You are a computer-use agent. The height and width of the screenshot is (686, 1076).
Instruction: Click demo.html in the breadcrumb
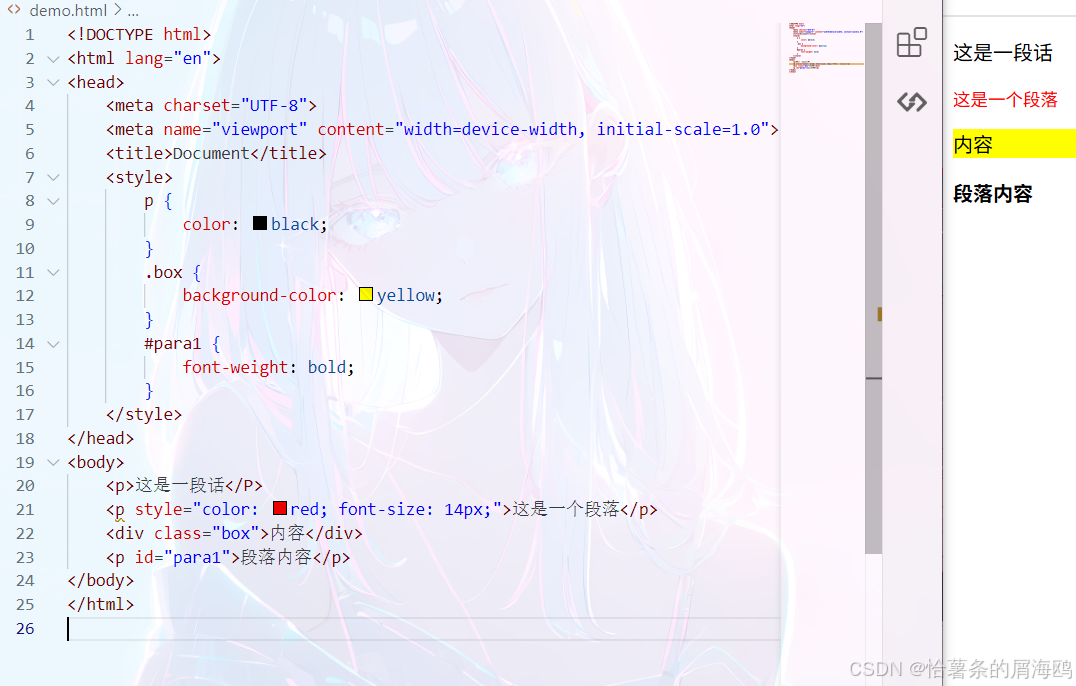(x=68, y=10)
